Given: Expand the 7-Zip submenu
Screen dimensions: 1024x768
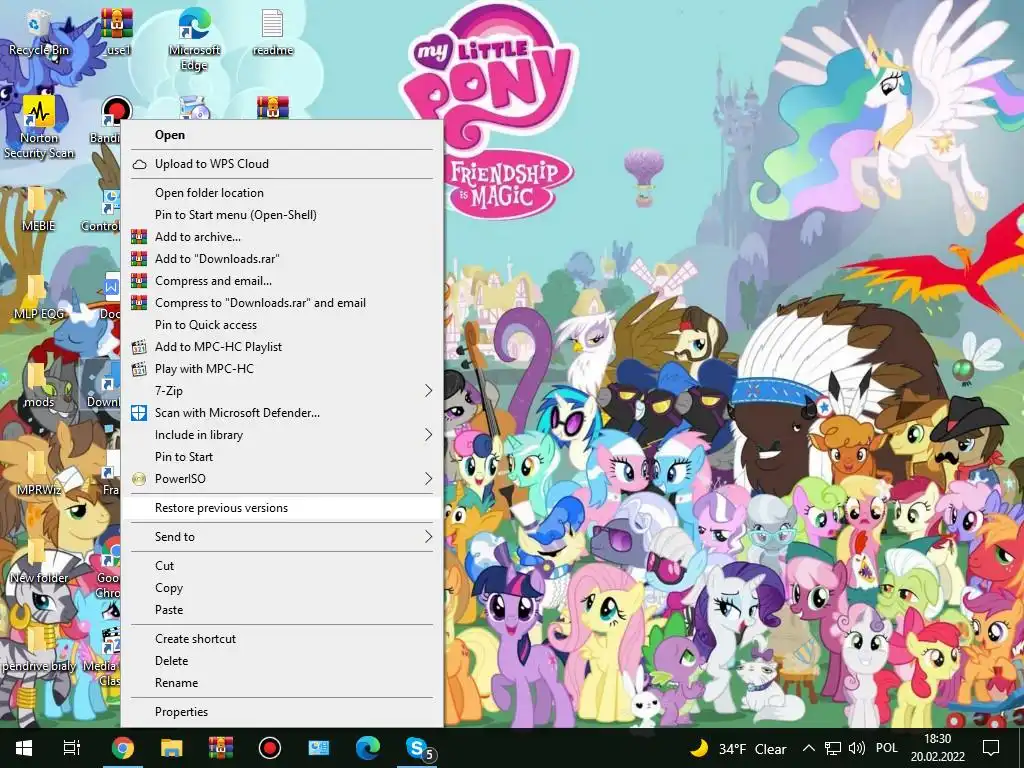Looking at the screenshot, I should (282, 391).
